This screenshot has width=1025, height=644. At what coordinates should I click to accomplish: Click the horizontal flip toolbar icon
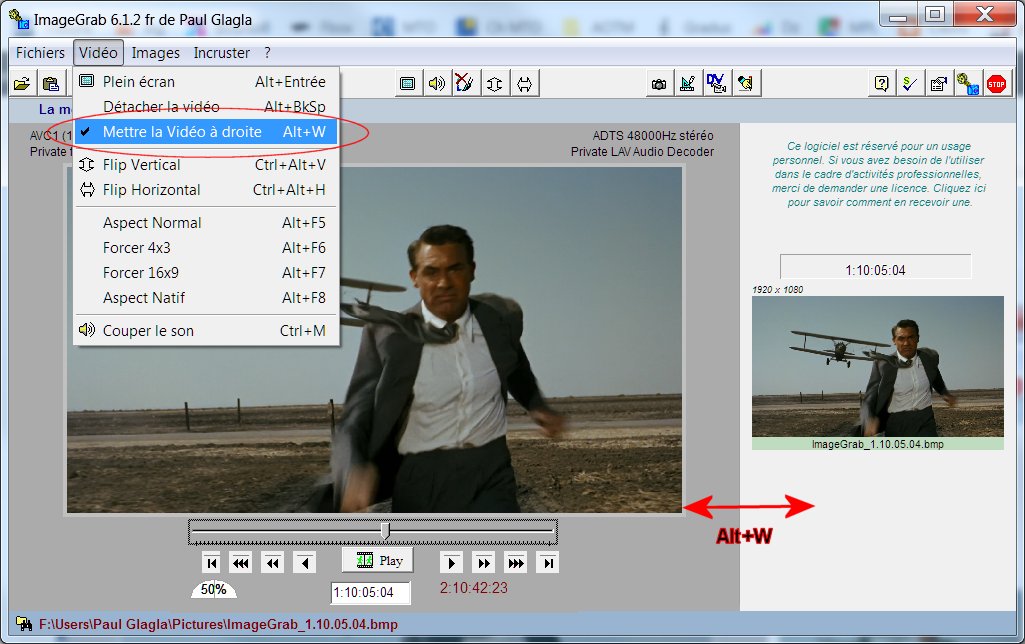(x=526, y=85)
